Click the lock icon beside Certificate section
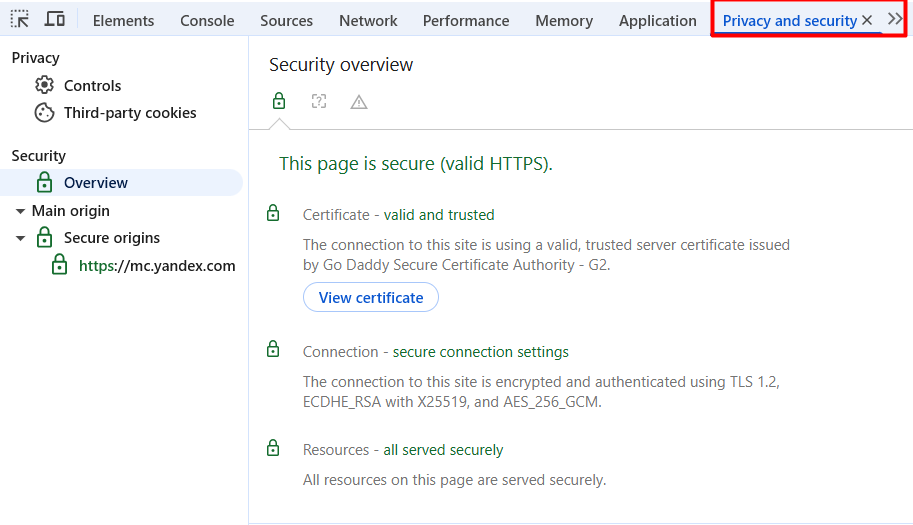Image resolution: width=913 pixels, height=525 pixels. 273,214
